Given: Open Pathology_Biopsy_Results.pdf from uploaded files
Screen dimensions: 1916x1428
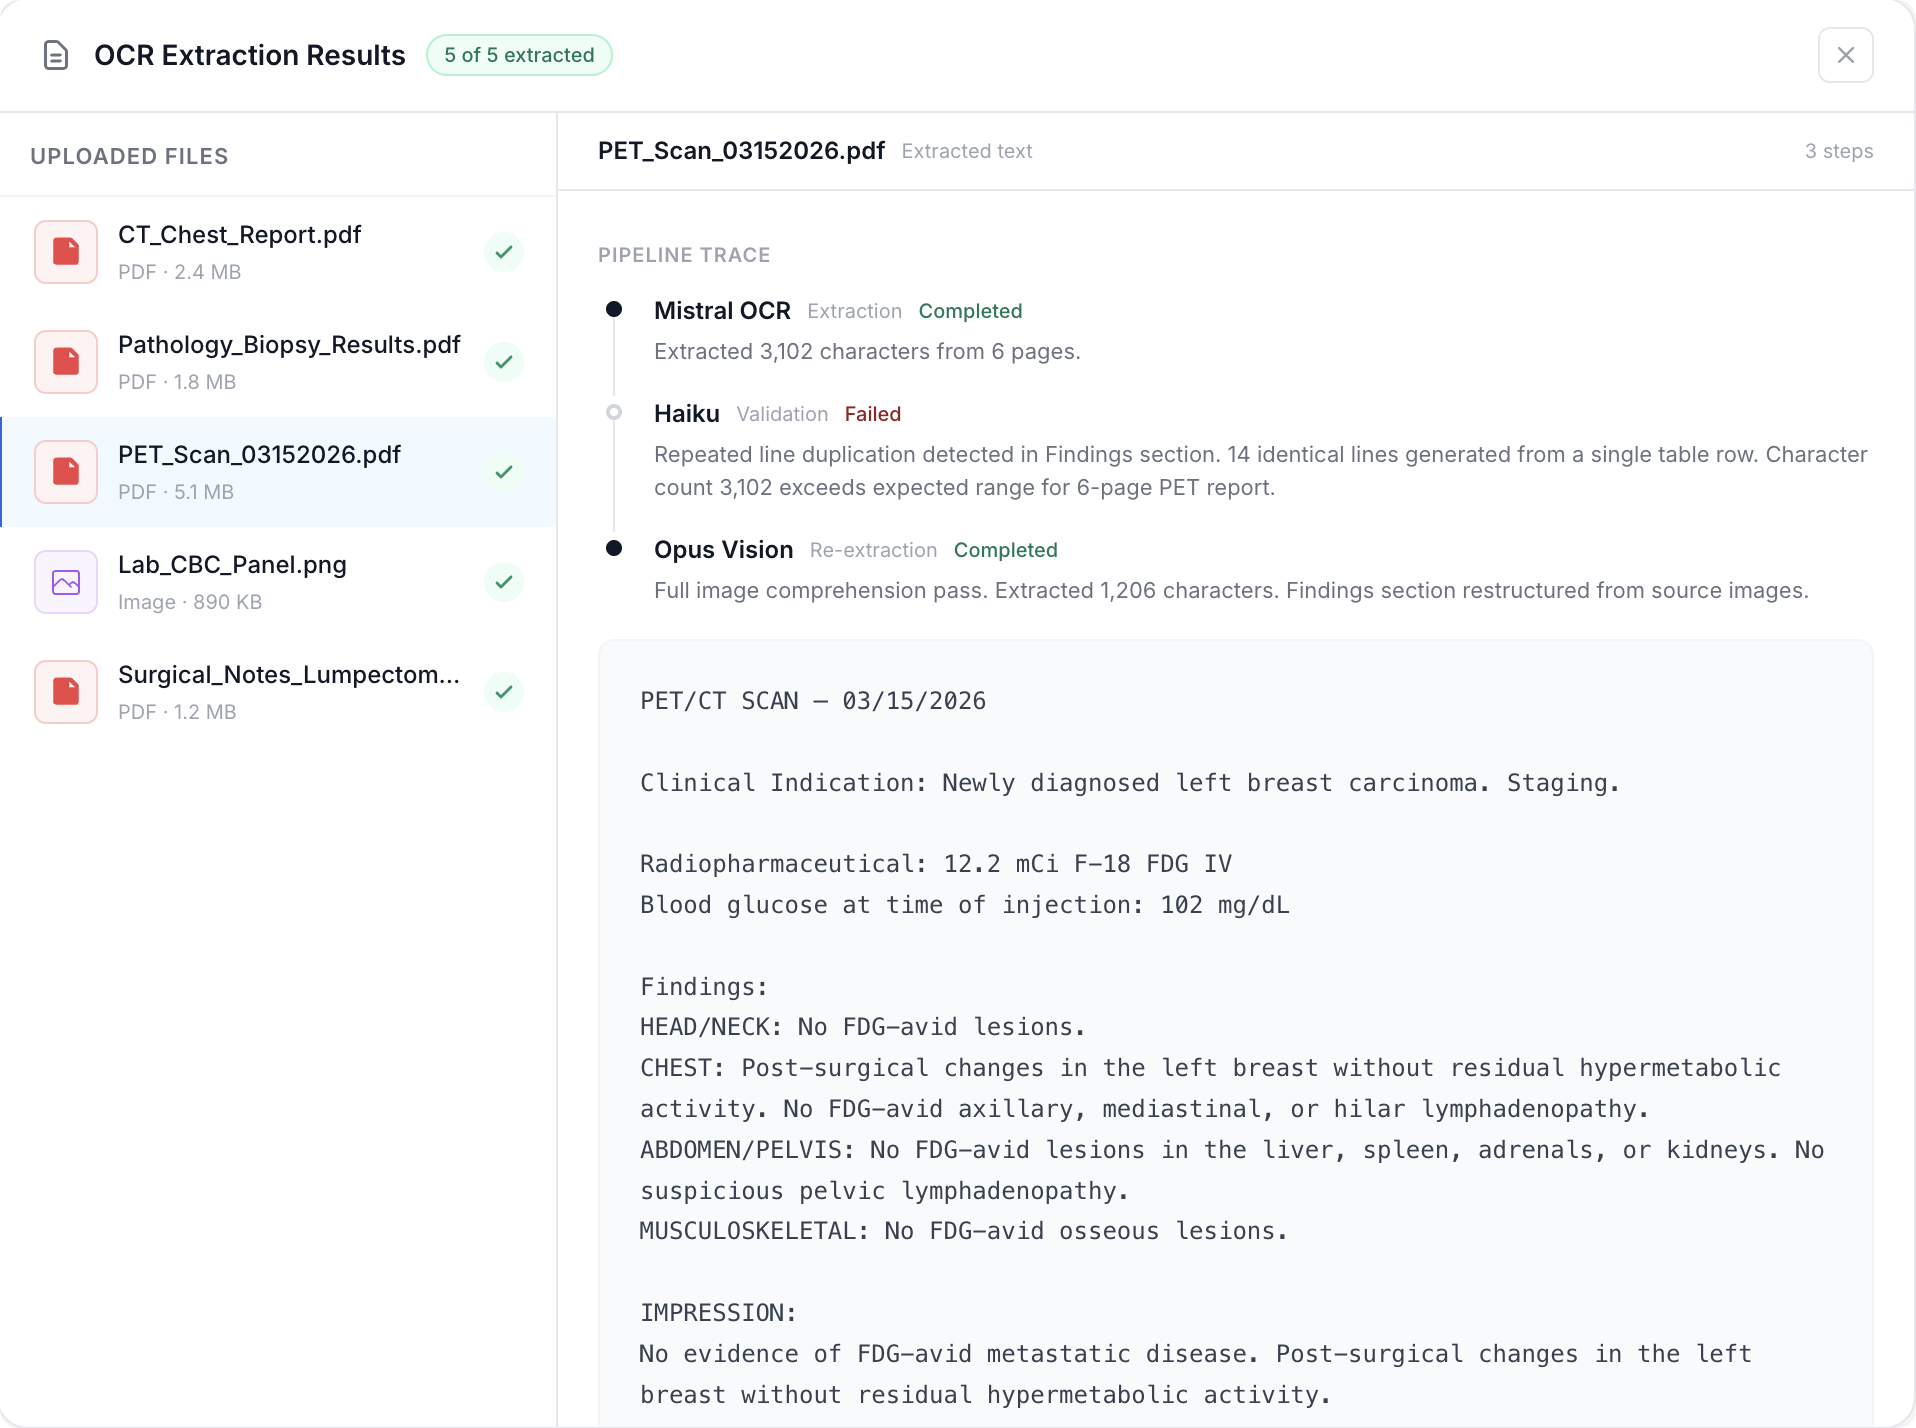Looking at the screenshot, I should [288, 346].
